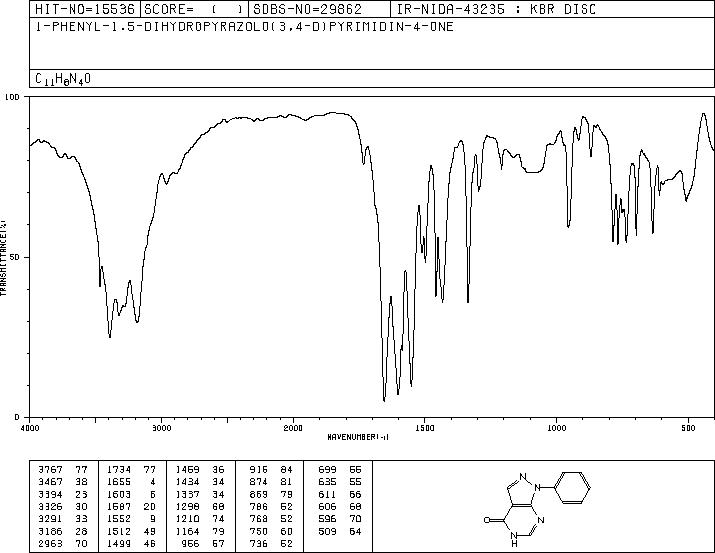Click peak table entry 736
The width and height of the screenshot is (715, 553).
259,543
